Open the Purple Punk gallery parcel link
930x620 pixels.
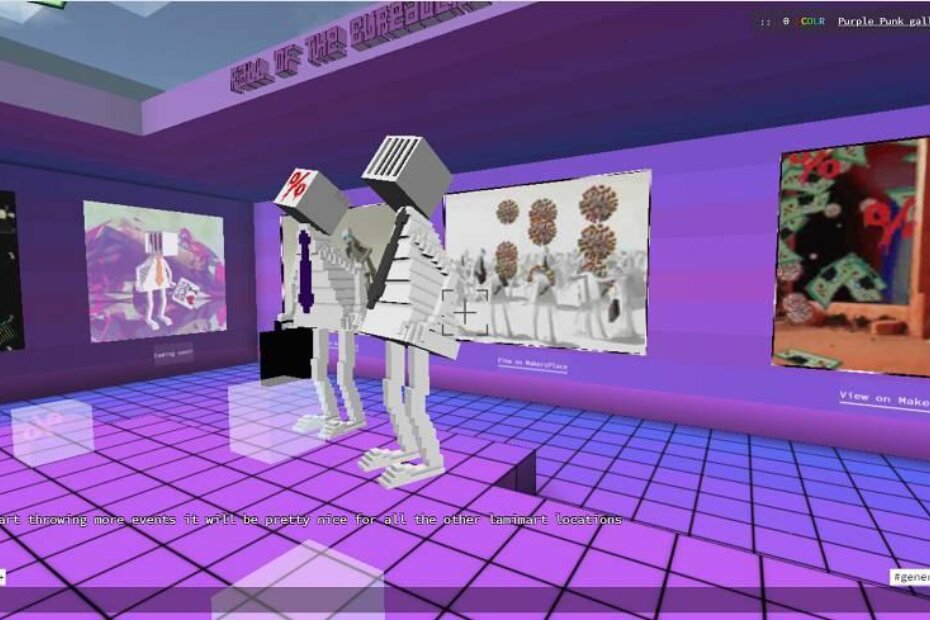tap(882, 21)
